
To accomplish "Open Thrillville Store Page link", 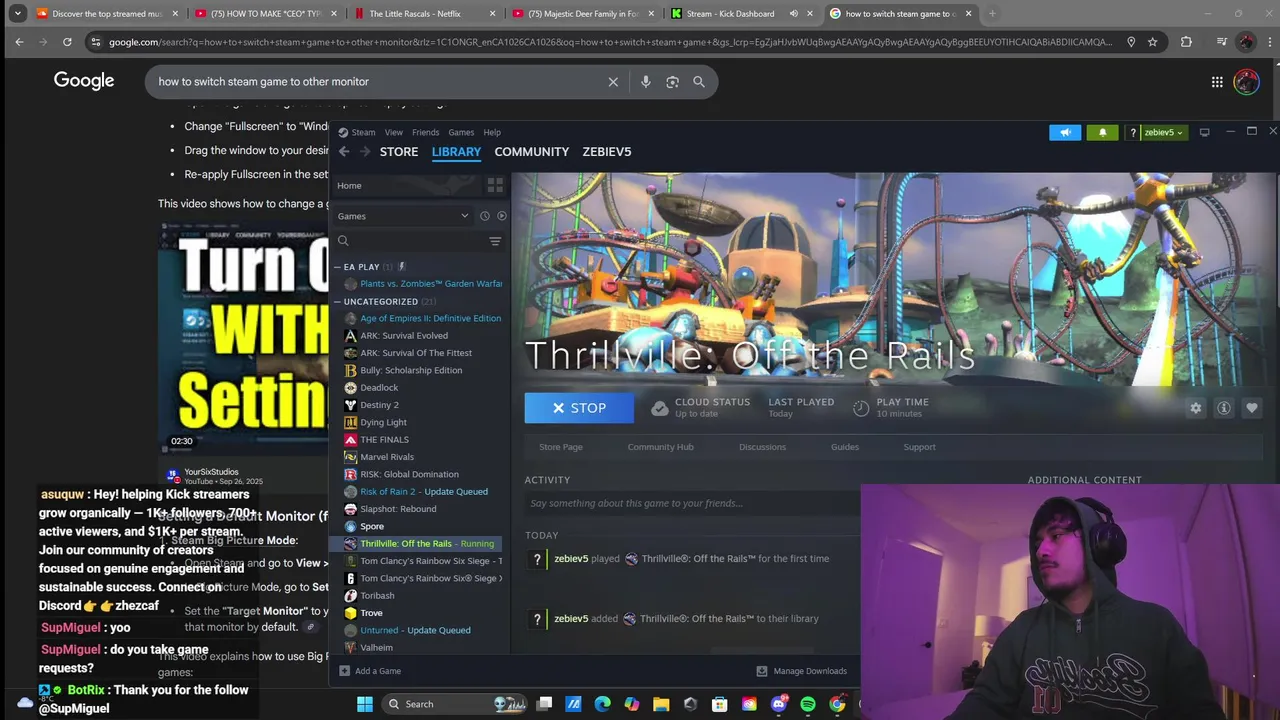I will [x=561, y=447].
